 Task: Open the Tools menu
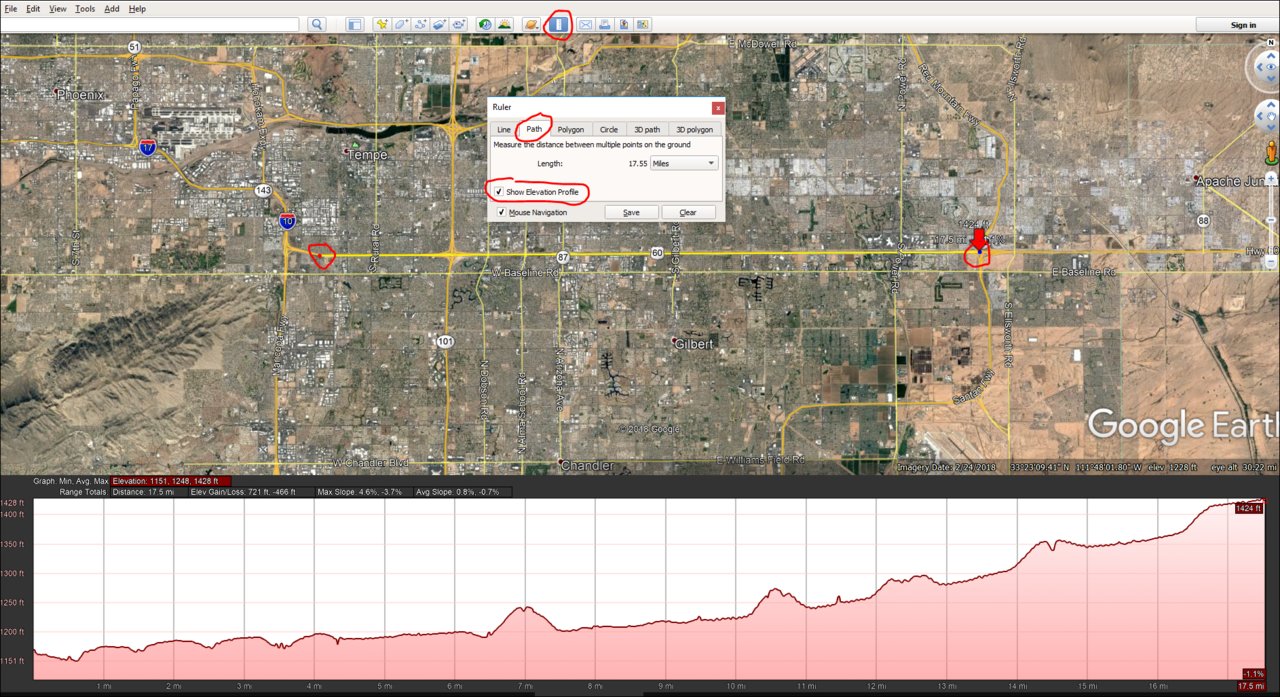85,8
